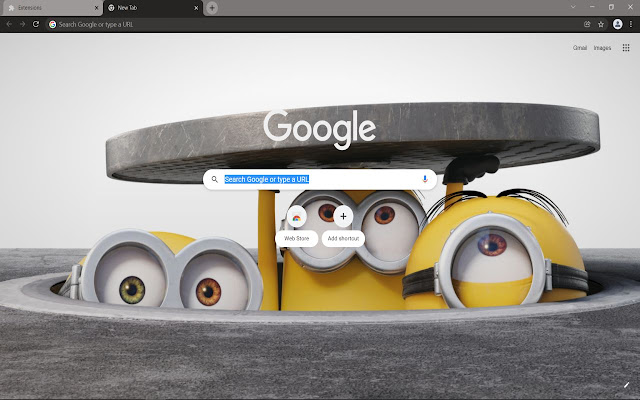Click the Add shortcut plus icon

coord(343,217)
